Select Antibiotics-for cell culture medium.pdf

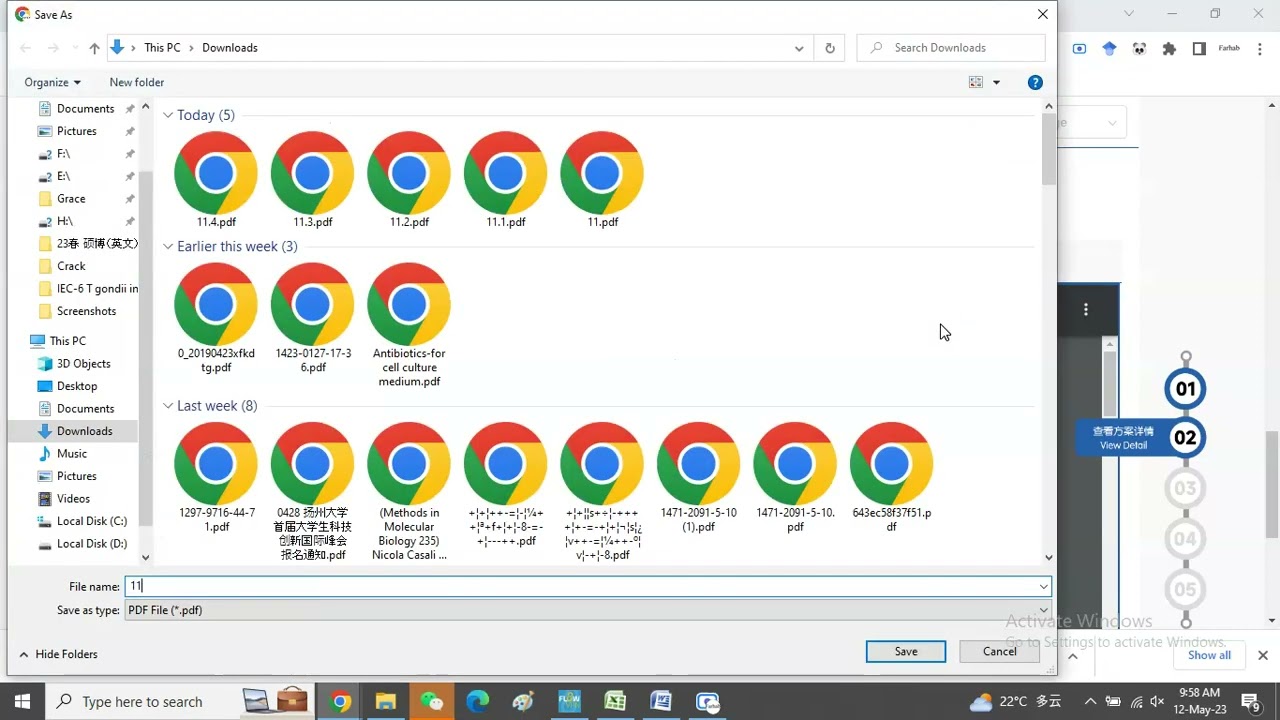click(x=409, y=325)
